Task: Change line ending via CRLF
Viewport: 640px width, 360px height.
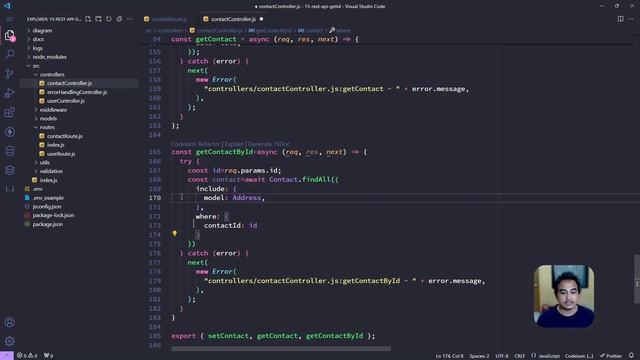Action: [520, 356]
